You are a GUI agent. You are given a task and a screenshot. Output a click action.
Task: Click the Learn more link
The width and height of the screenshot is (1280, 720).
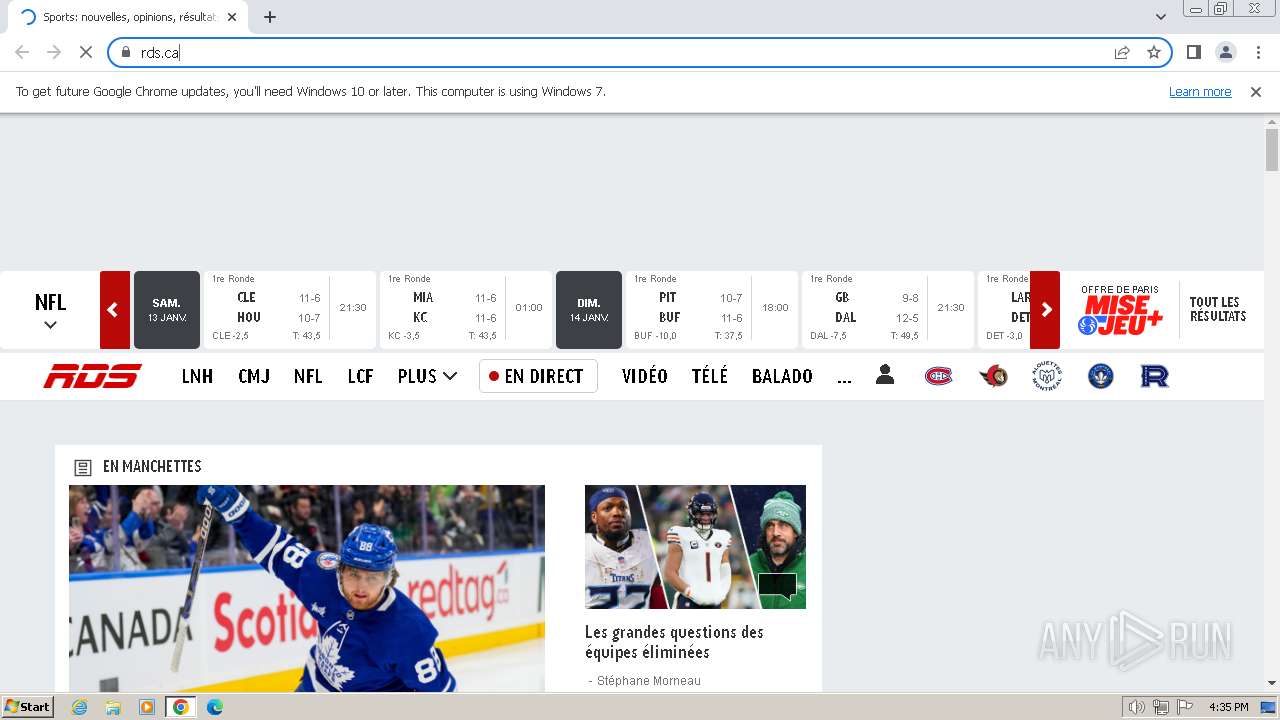coord(1200,92)
